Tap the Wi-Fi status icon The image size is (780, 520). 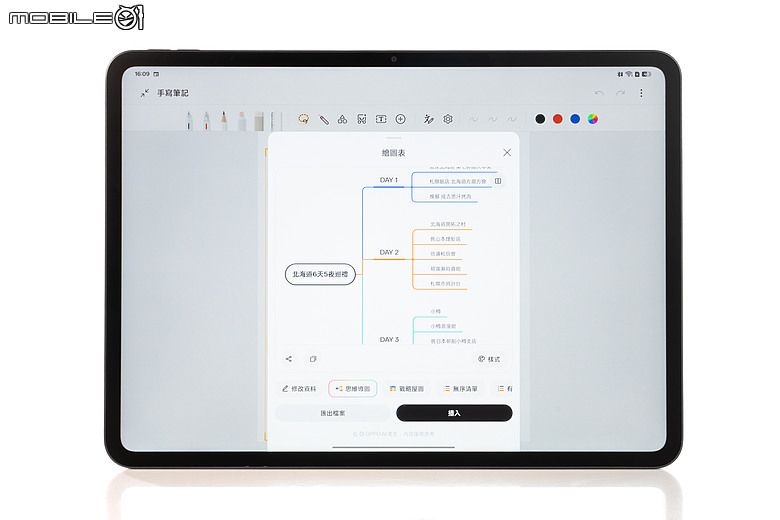(629, 74)
